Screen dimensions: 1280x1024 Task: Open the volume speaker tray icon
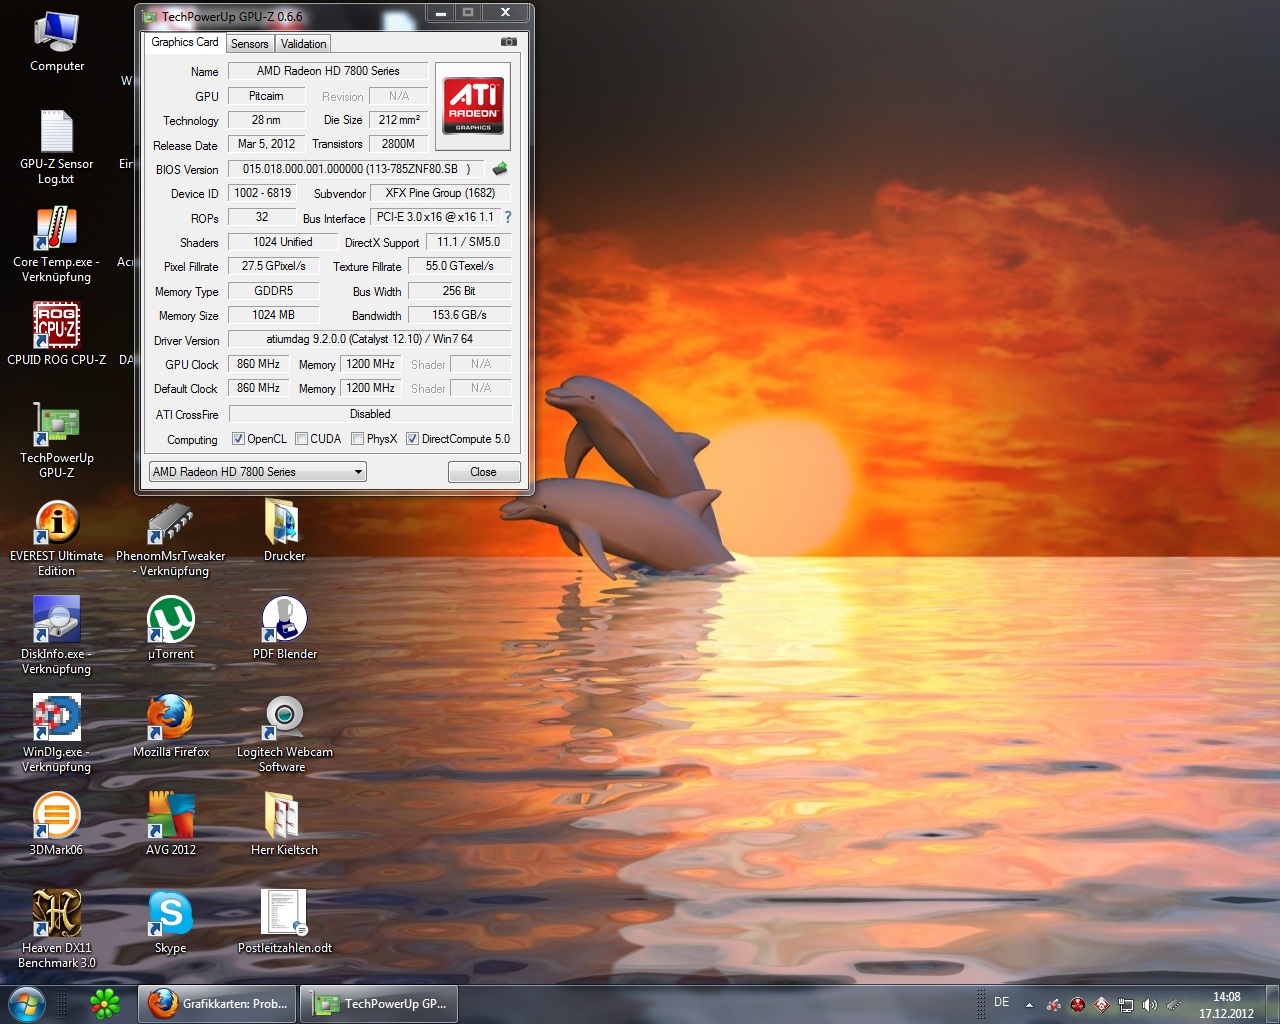pos(1149,1004)
